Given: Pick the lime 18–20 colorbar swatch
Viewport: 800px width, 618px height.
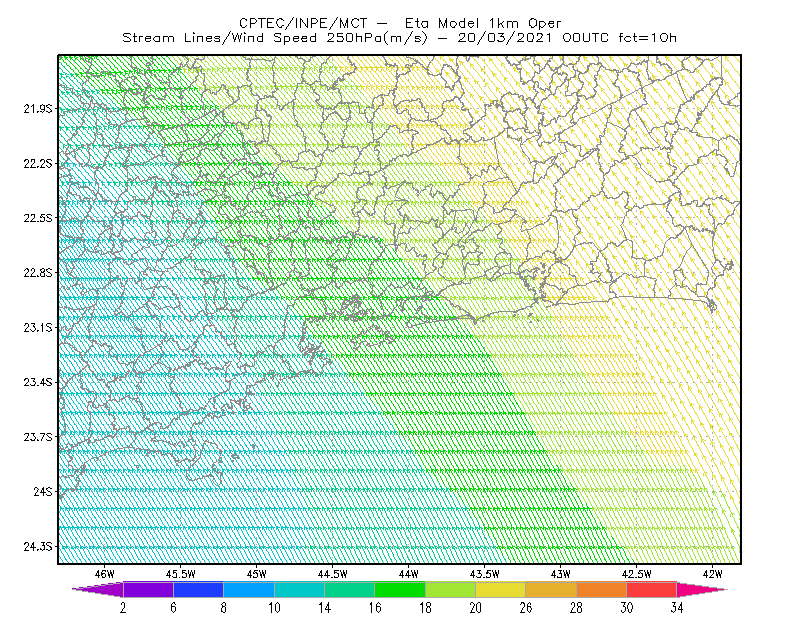Looking at the screenshot, I should (450, 589).
